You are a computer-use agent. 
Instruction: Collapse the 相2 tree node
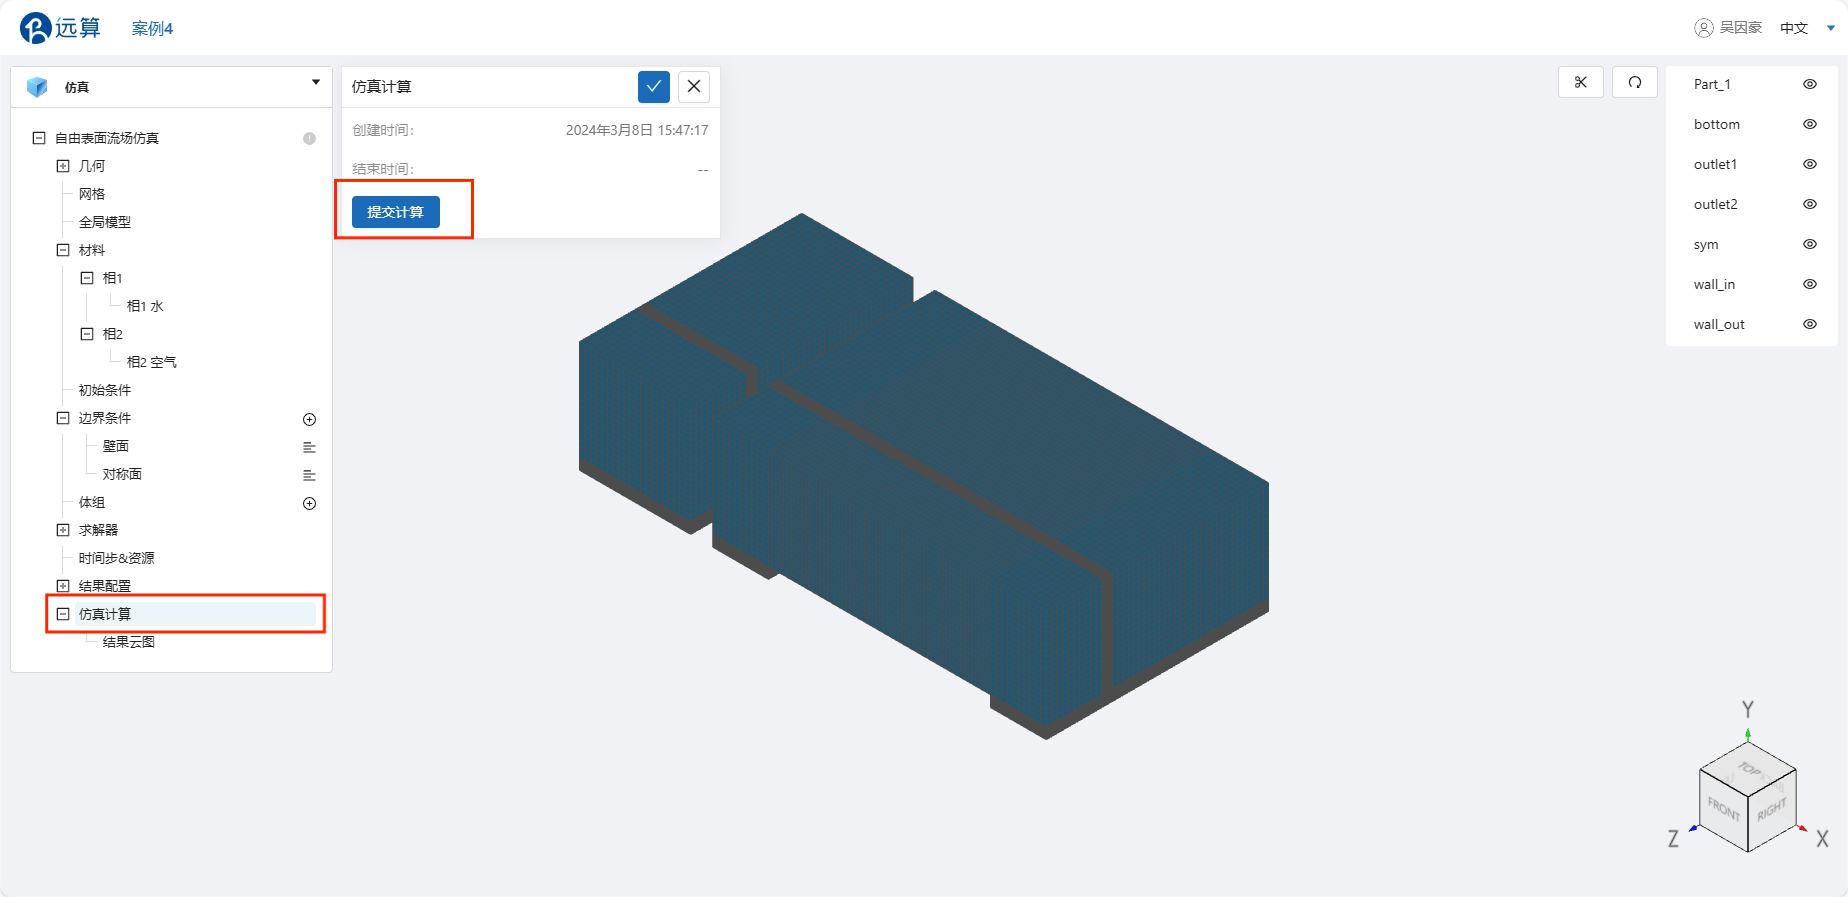click(x=87, y=334)
